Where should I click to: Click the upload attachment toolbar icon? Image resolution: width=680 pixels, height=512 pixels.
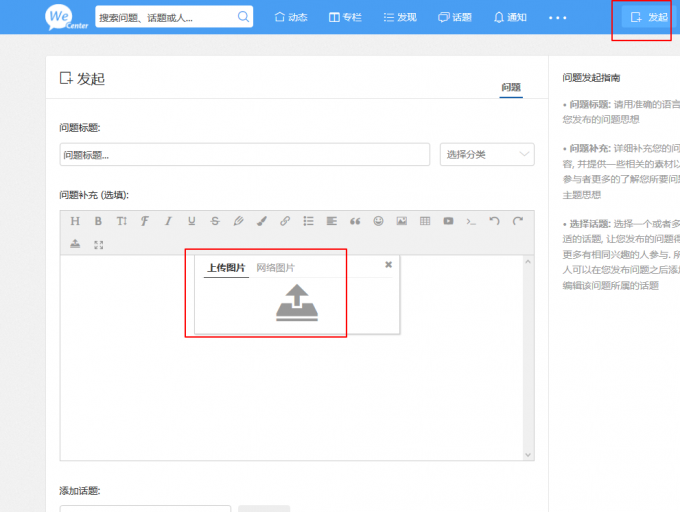[75, 244]
